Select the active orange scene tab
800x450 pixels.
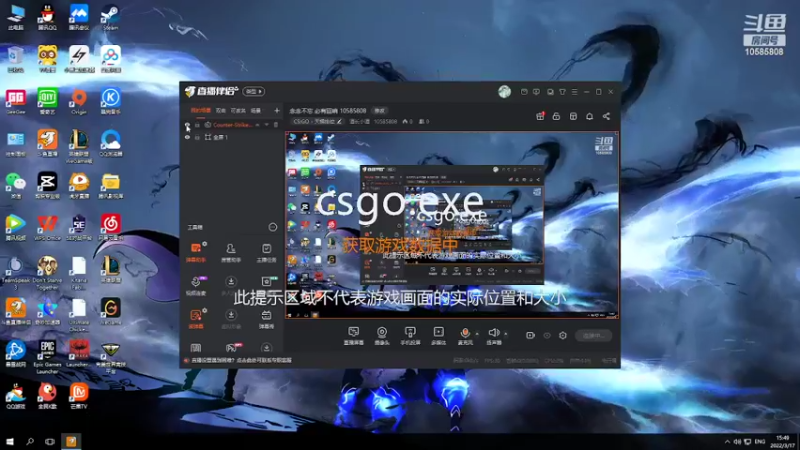(201, 111)
